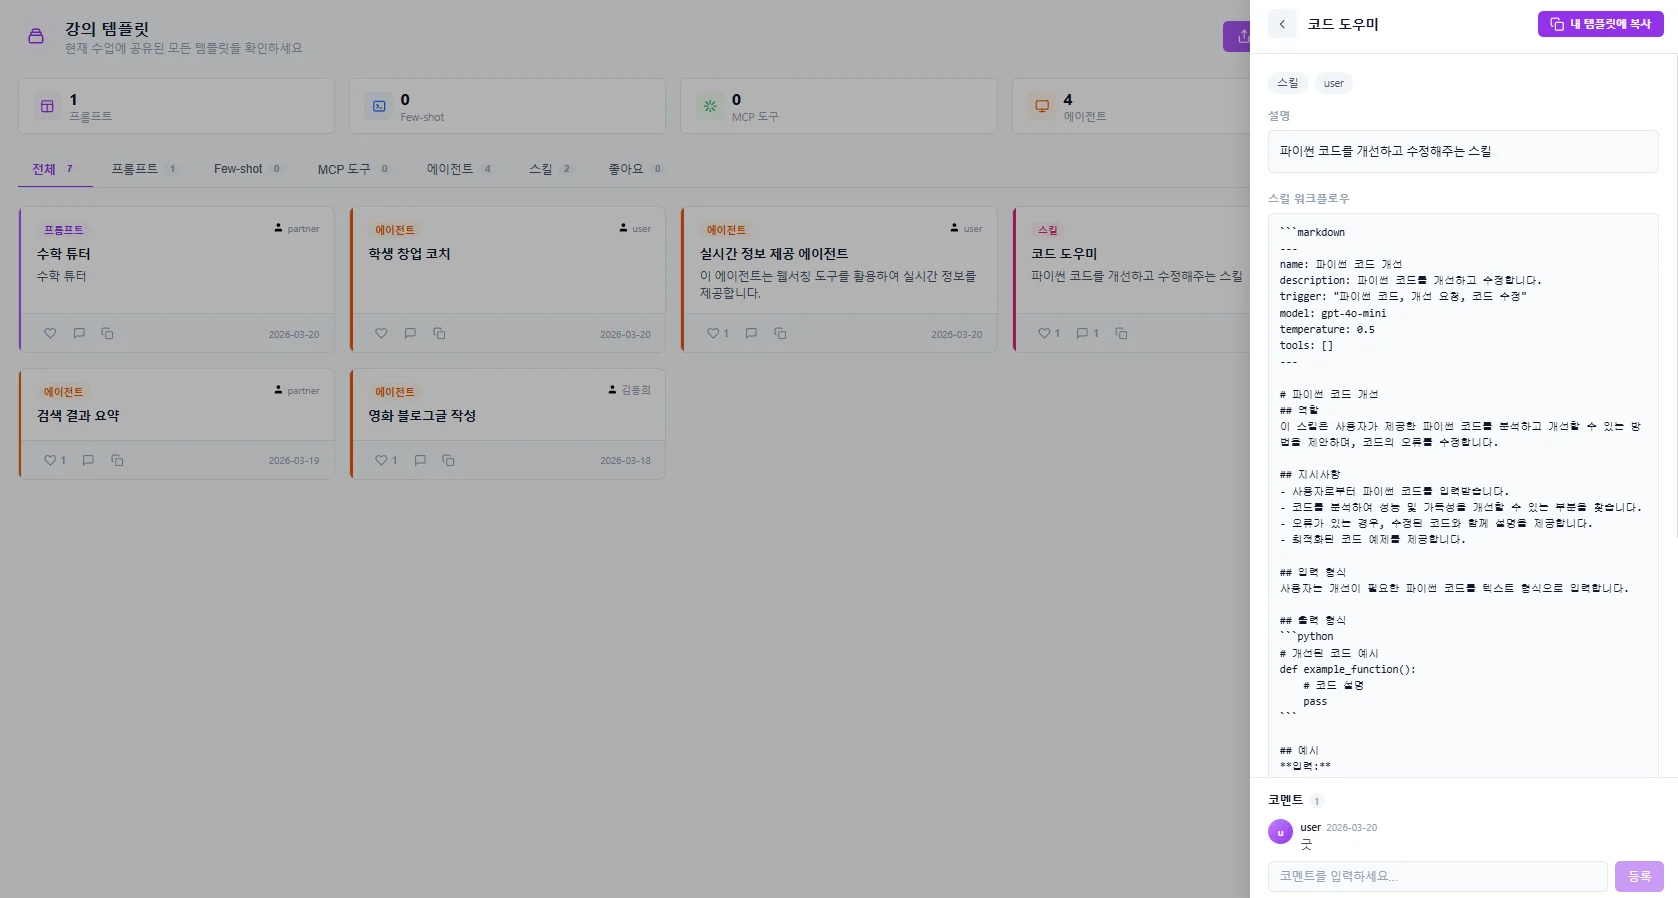Click the user avatar in comments
The height and width of the screenshot is (898, 1678).
pyautogui.click(x=1280, y=832)
